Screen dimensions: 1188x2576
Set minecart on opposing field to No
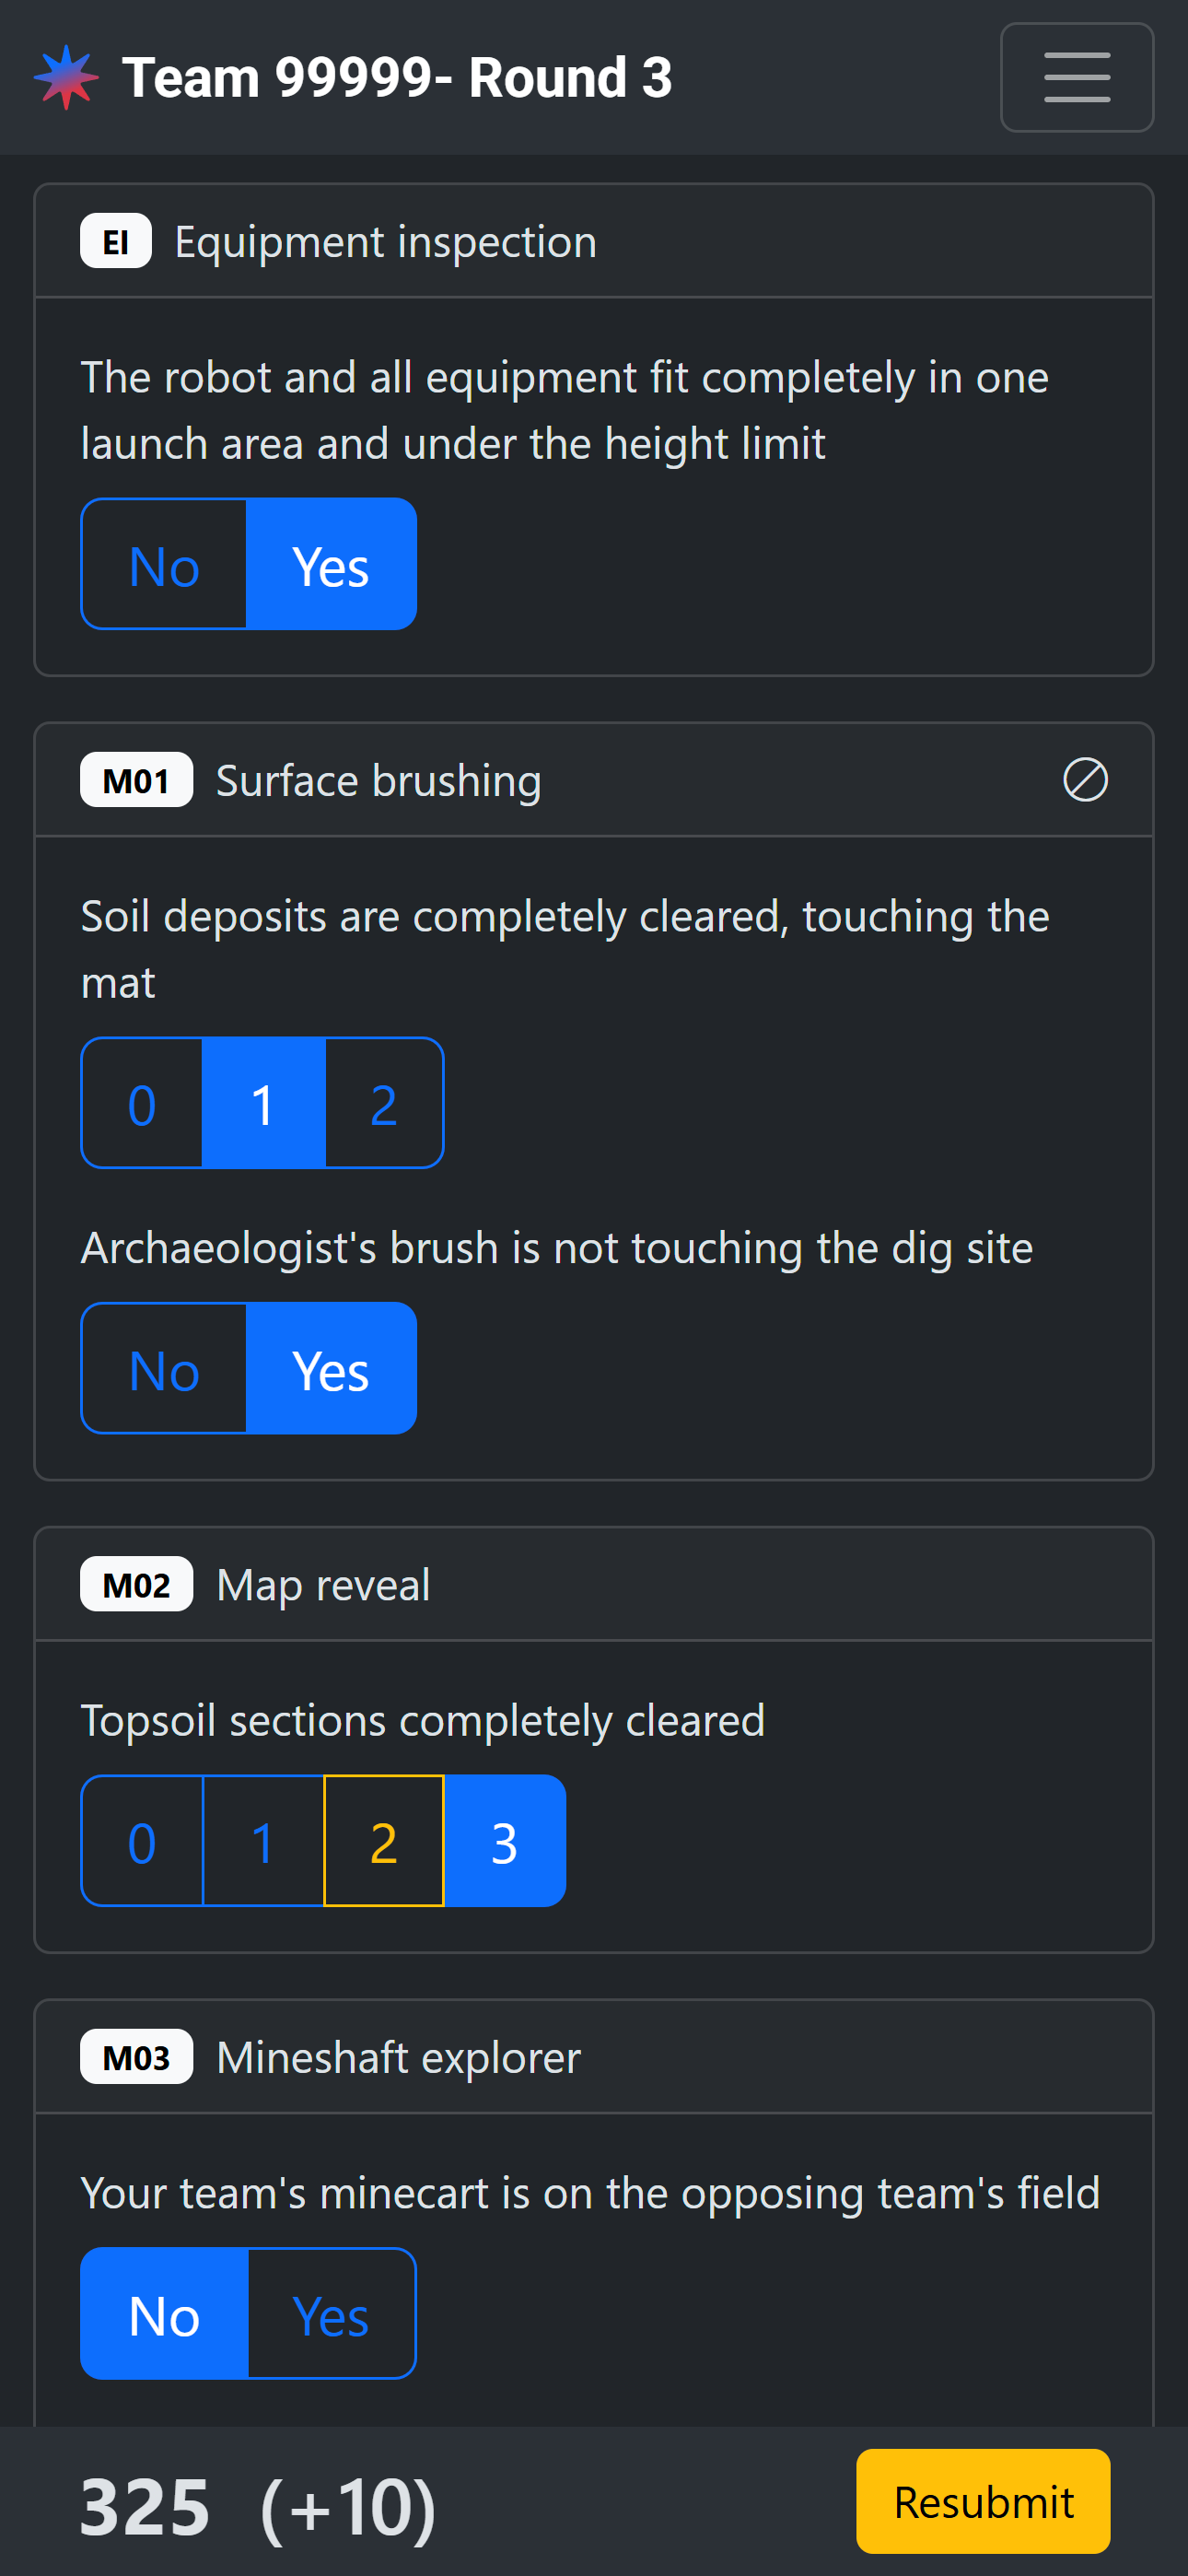pos(164,2314)
